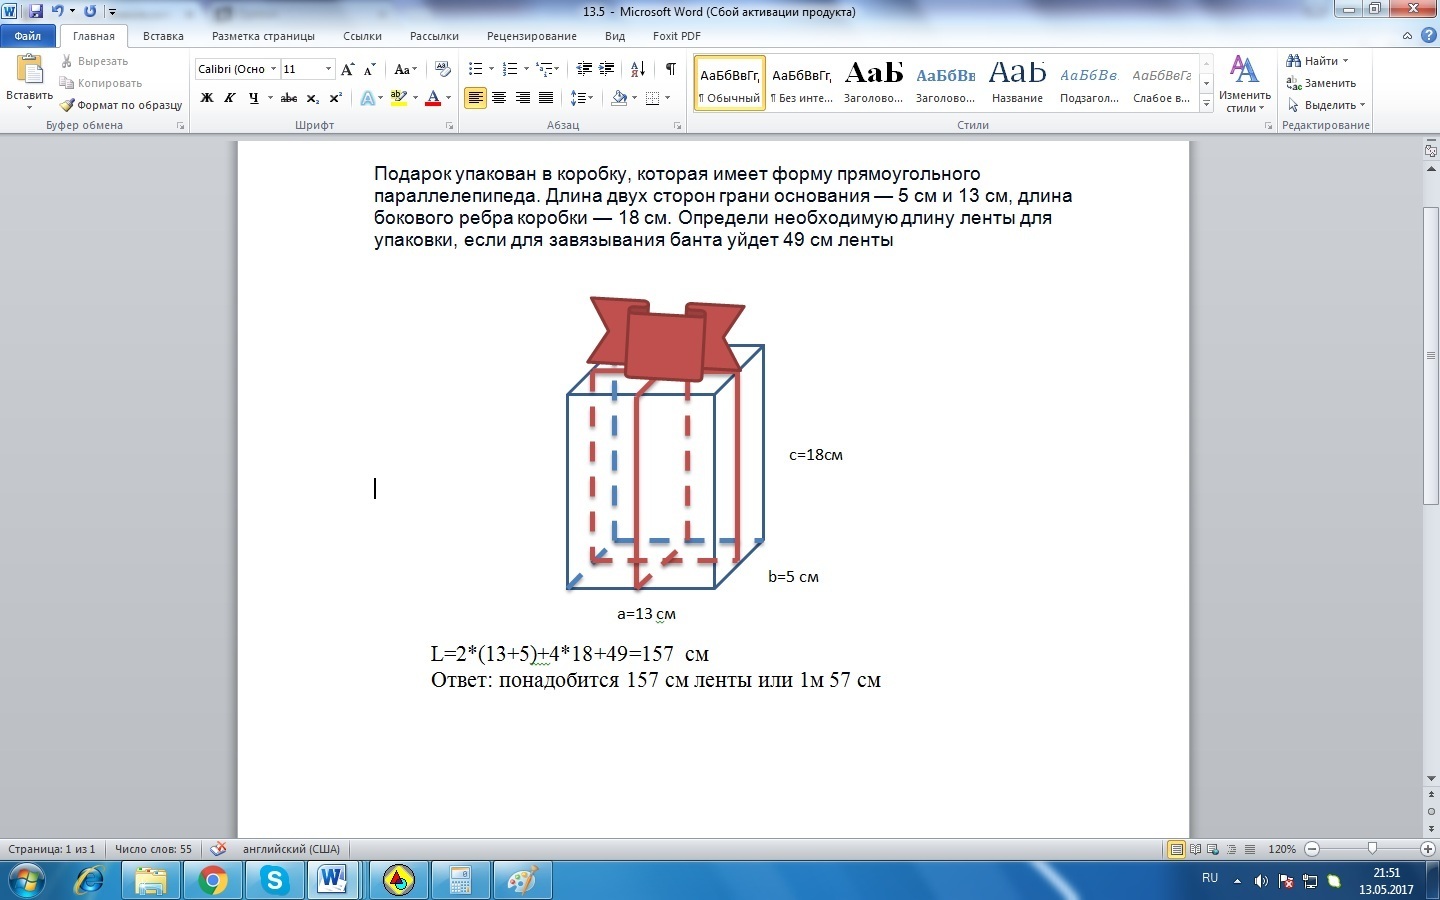
Task: Apply the text highlight color
Action: pyautogui.click(x=398, y=98)
